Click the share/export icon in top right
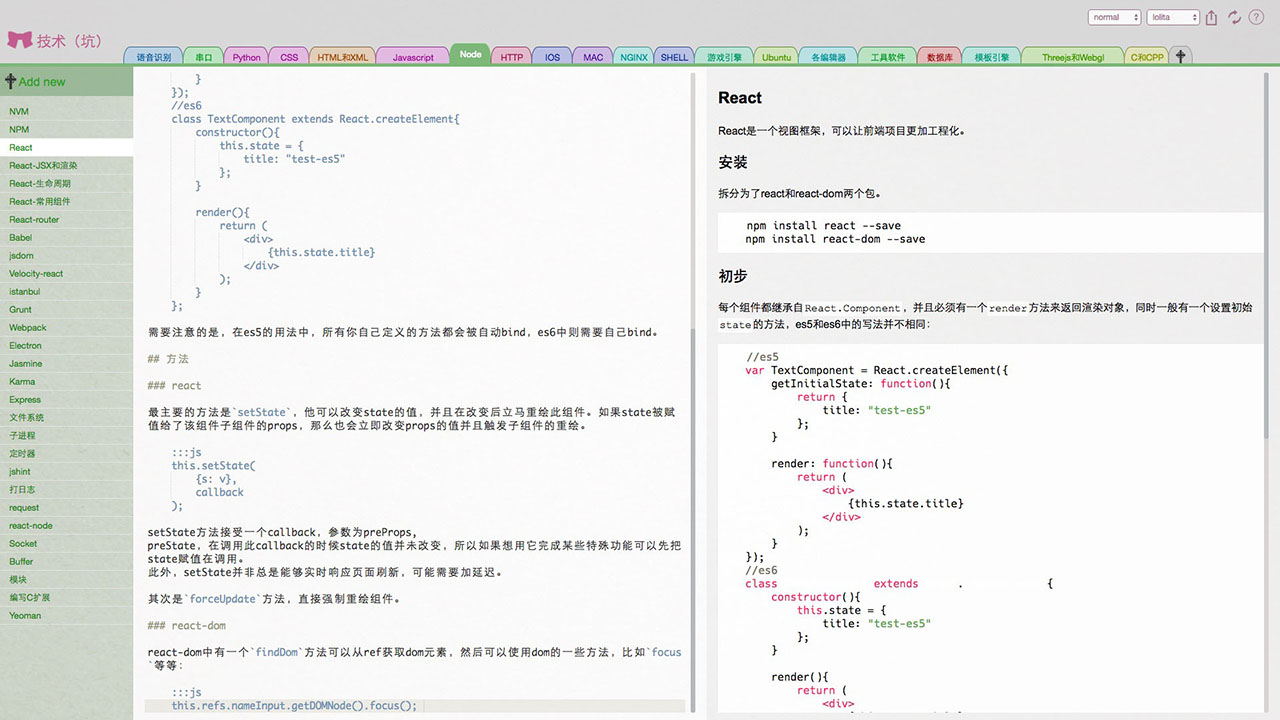The image size is (1280, 720). [1212, 17]
